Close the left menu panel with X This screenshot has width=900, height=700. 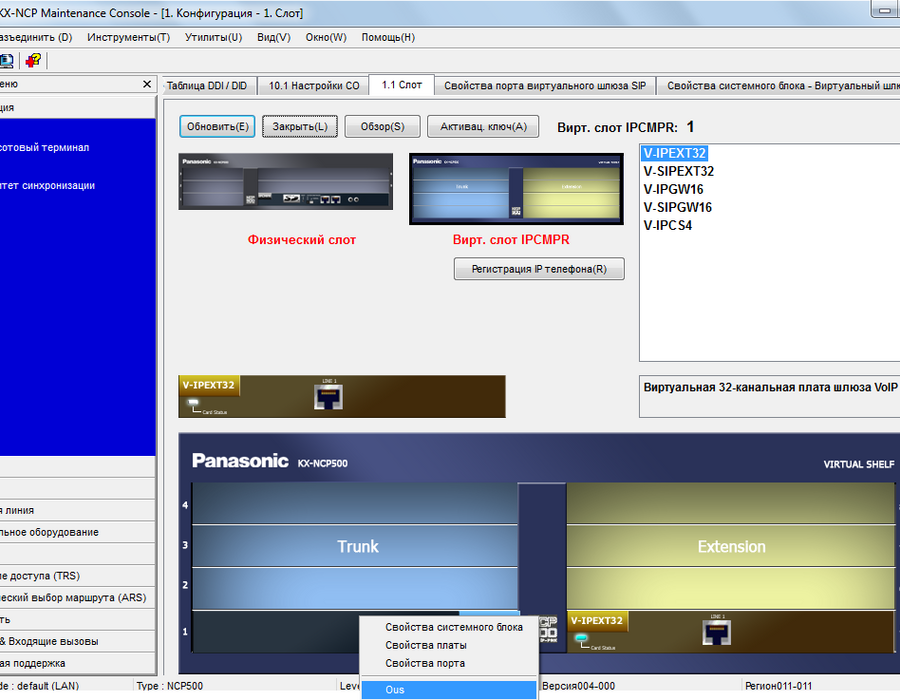pos(147,84)
